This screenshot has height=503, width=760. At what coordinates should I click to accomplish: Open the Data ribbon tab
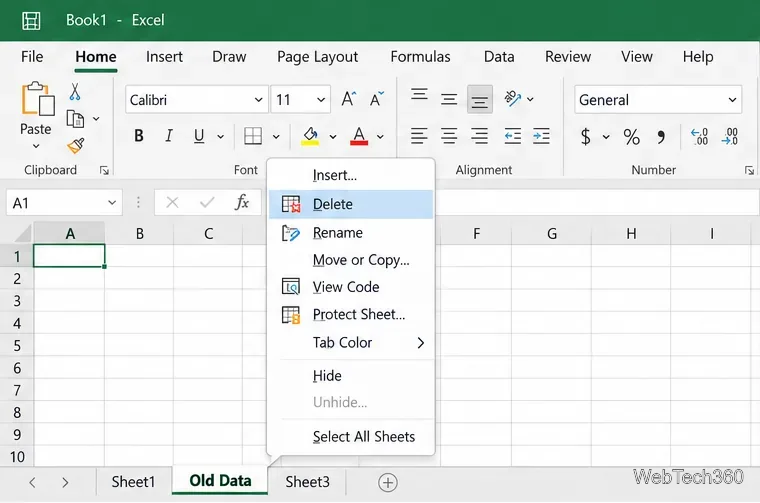[x=499, y=57]
